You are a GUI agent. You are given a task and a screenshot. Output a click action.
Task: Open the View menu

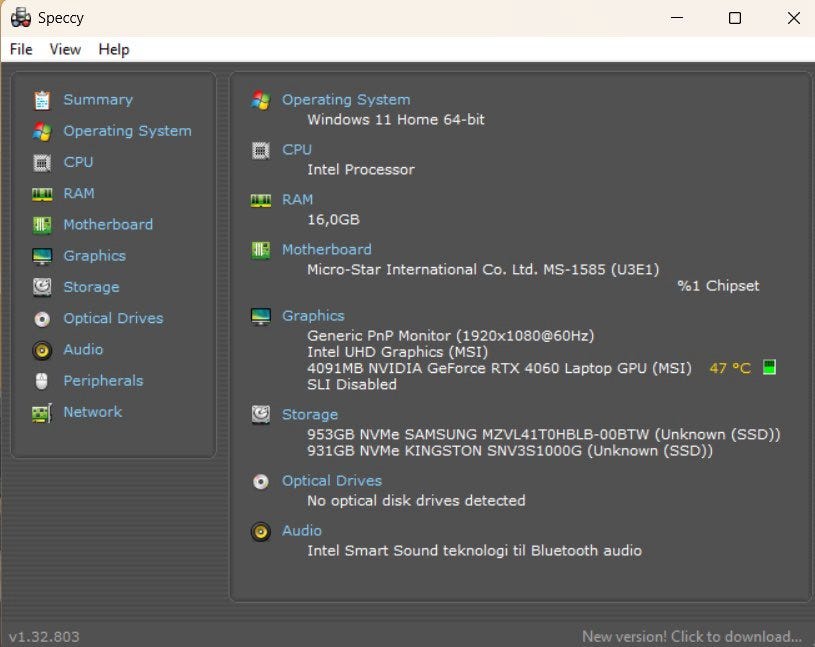point(65,49)
